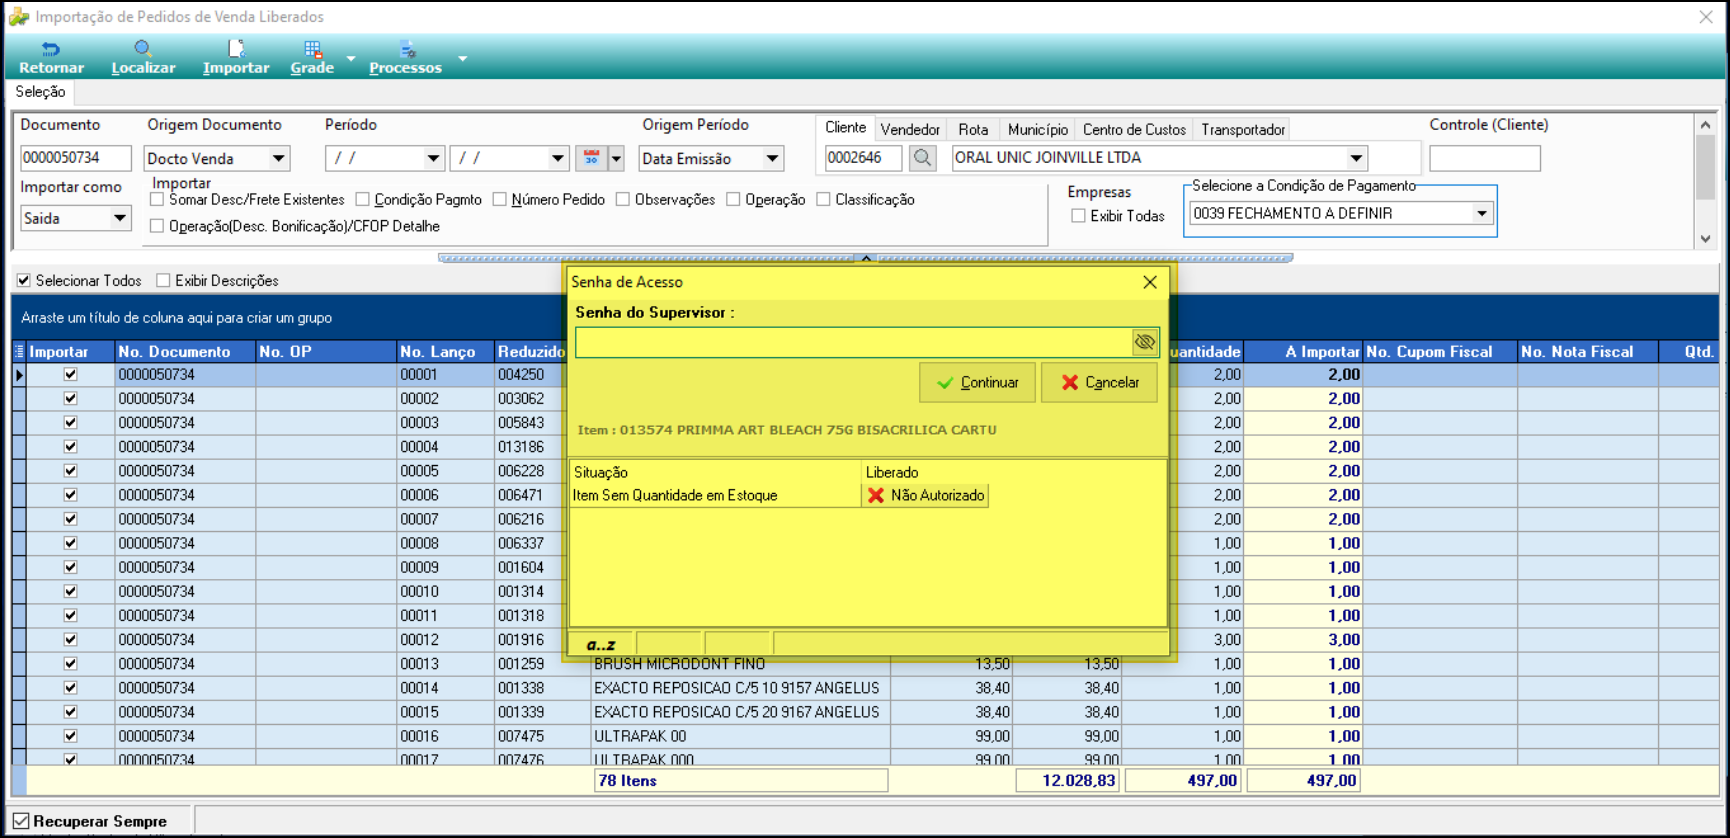The image size is (1730, 838).
Task: Click the Retornar toolbar icon
Action: (x=51, y=58)
